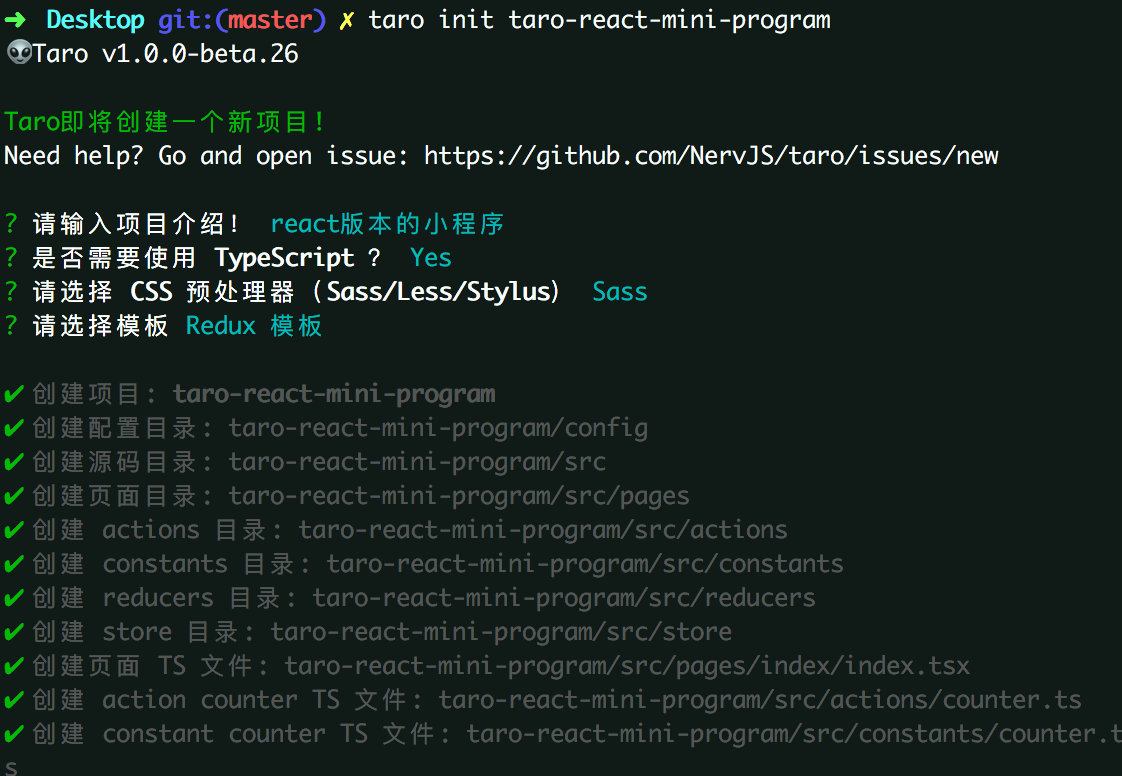The height and width of the screenshot is (776, 1122).
Task: Click the checkmark beside 创建项目 line
Action: [14, 394]
